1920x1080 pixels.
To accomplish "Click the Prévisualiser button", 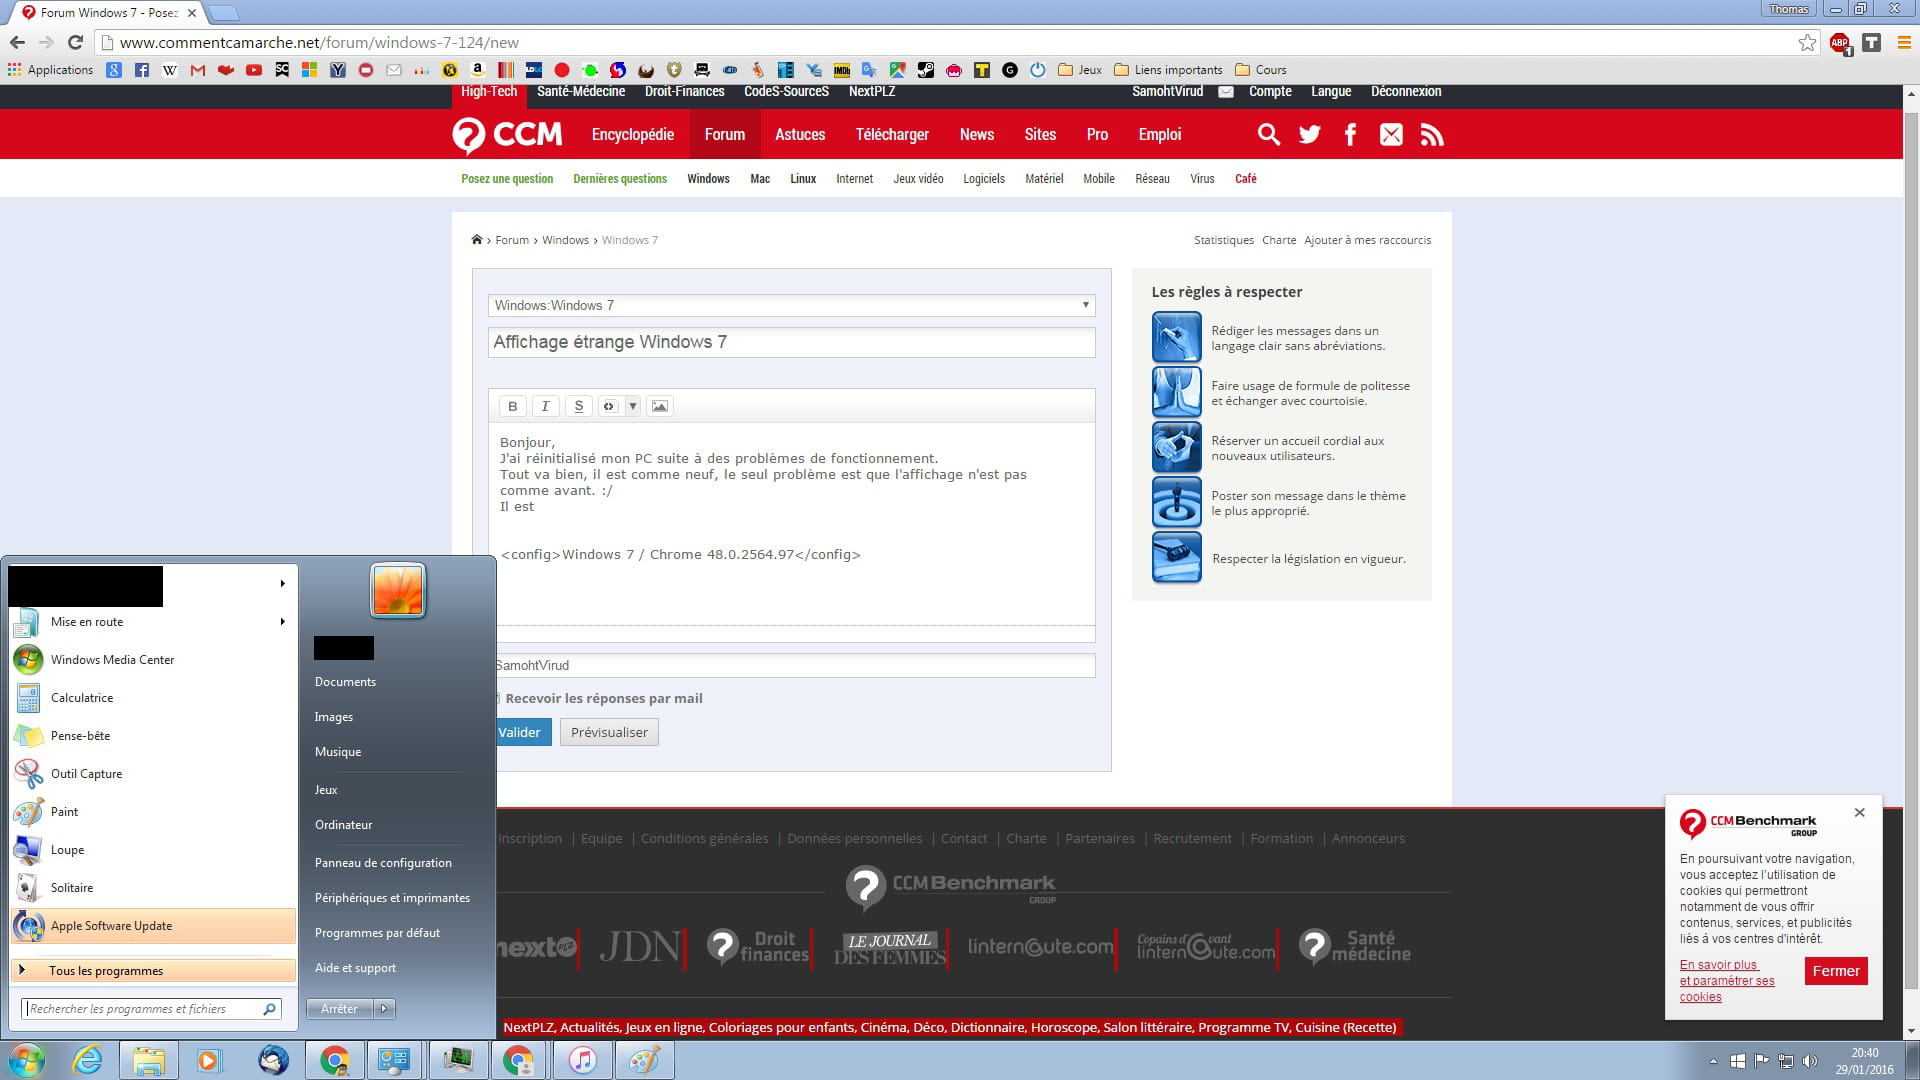I will [x=609, y=732].
